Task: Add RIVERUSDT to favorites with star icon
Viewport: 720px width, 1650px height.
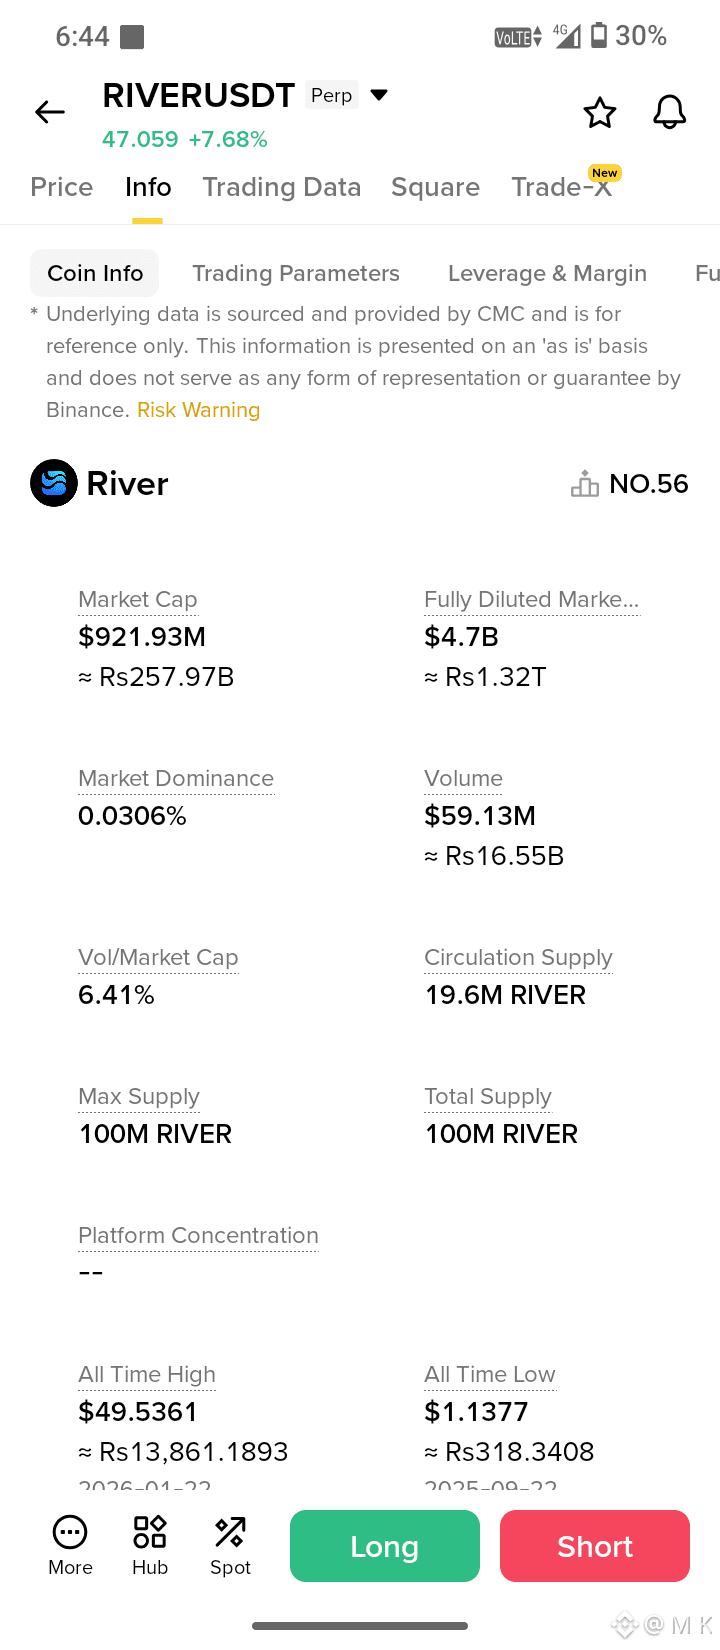Action: [600, 113]
